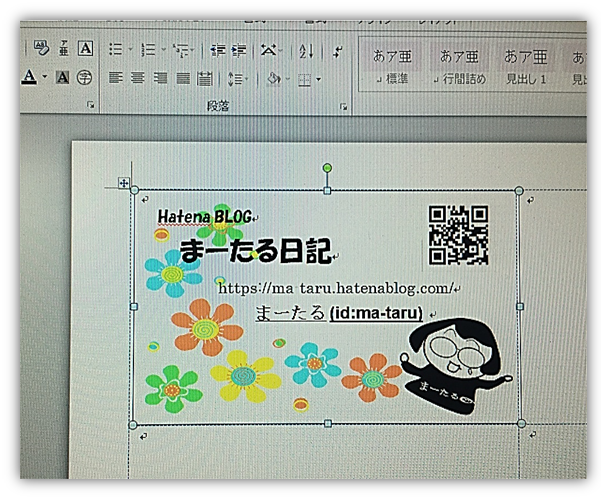The height and width of the screenshot is (504, 601).
Task: Open numbering style dropdown
Action: click(164, 49)
